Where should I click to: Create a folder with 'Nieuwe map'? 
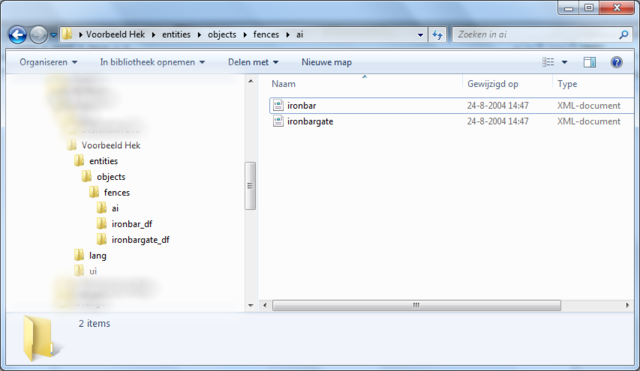click(327, 62)
